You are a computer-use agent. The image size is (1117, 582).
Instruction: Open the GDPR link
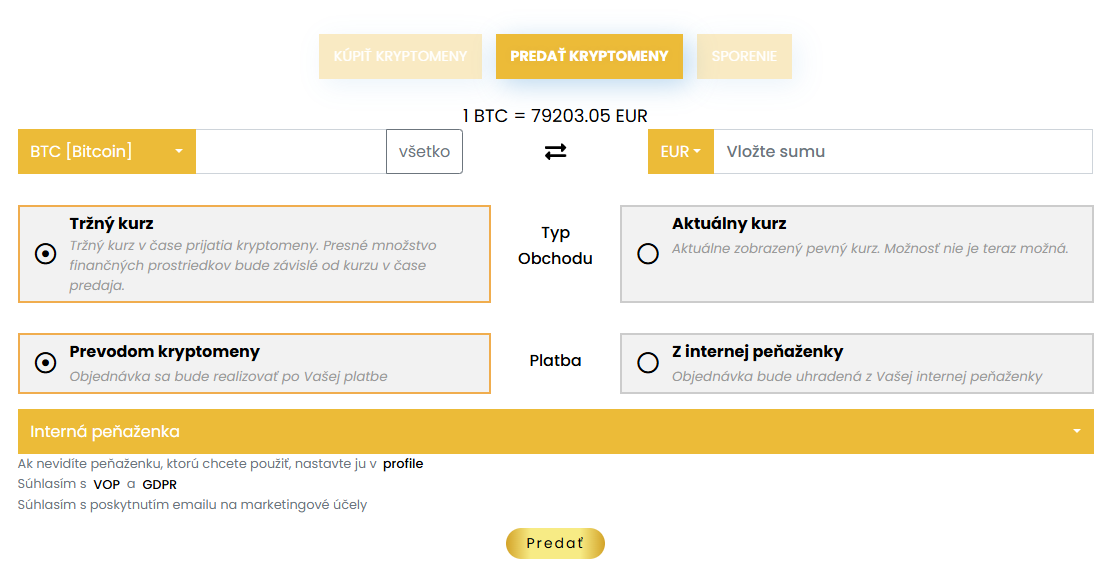click(x=160, y=485)
